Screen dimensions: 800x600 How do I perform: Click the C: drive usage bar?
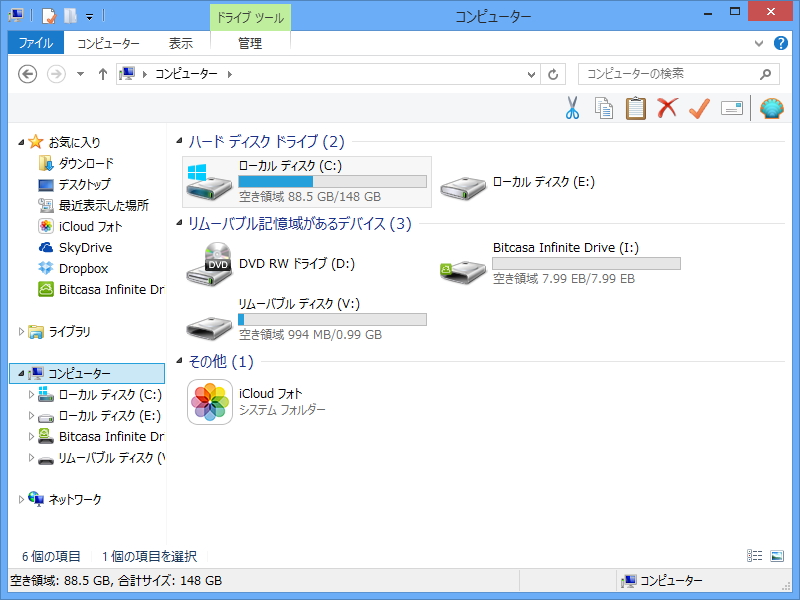(x=332, y=181)
